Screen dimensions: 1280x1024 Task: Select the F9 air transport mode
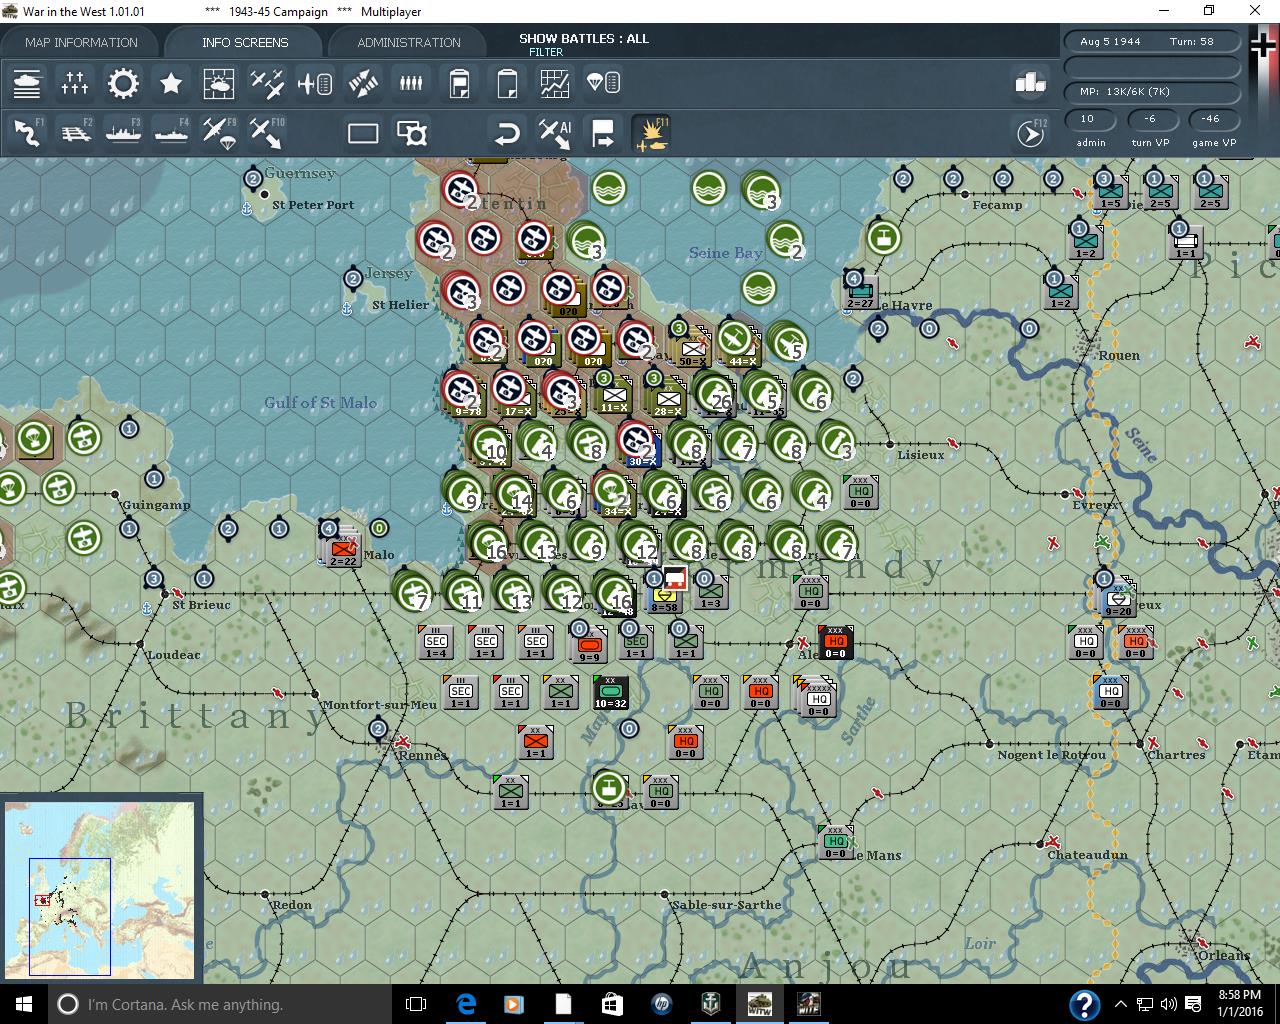(x=219, y=133)
